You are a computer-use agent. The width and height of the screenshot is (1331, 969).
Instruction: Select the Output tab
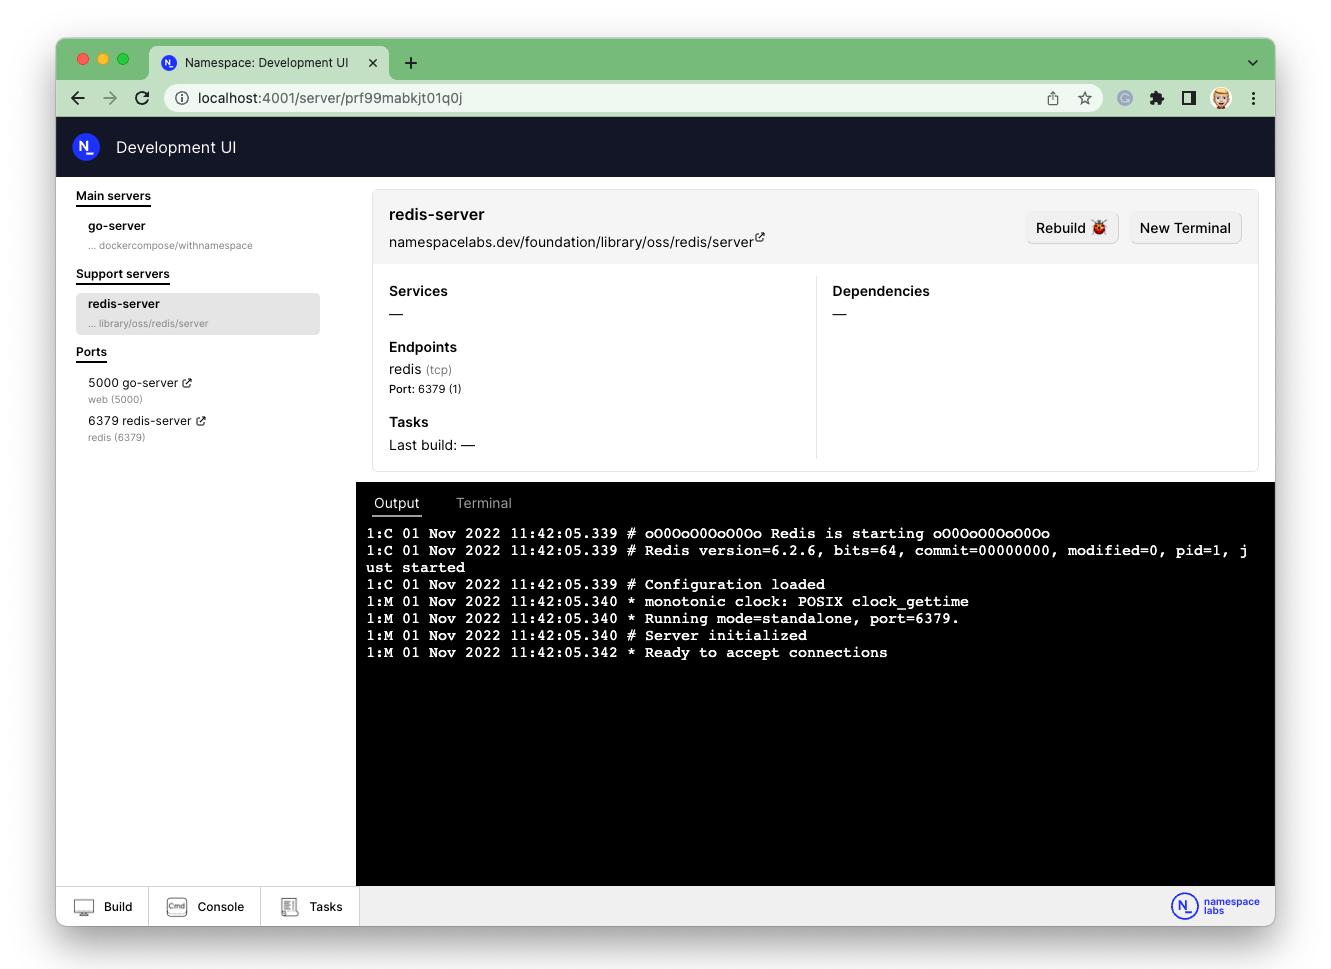click(x=396, y=503)
